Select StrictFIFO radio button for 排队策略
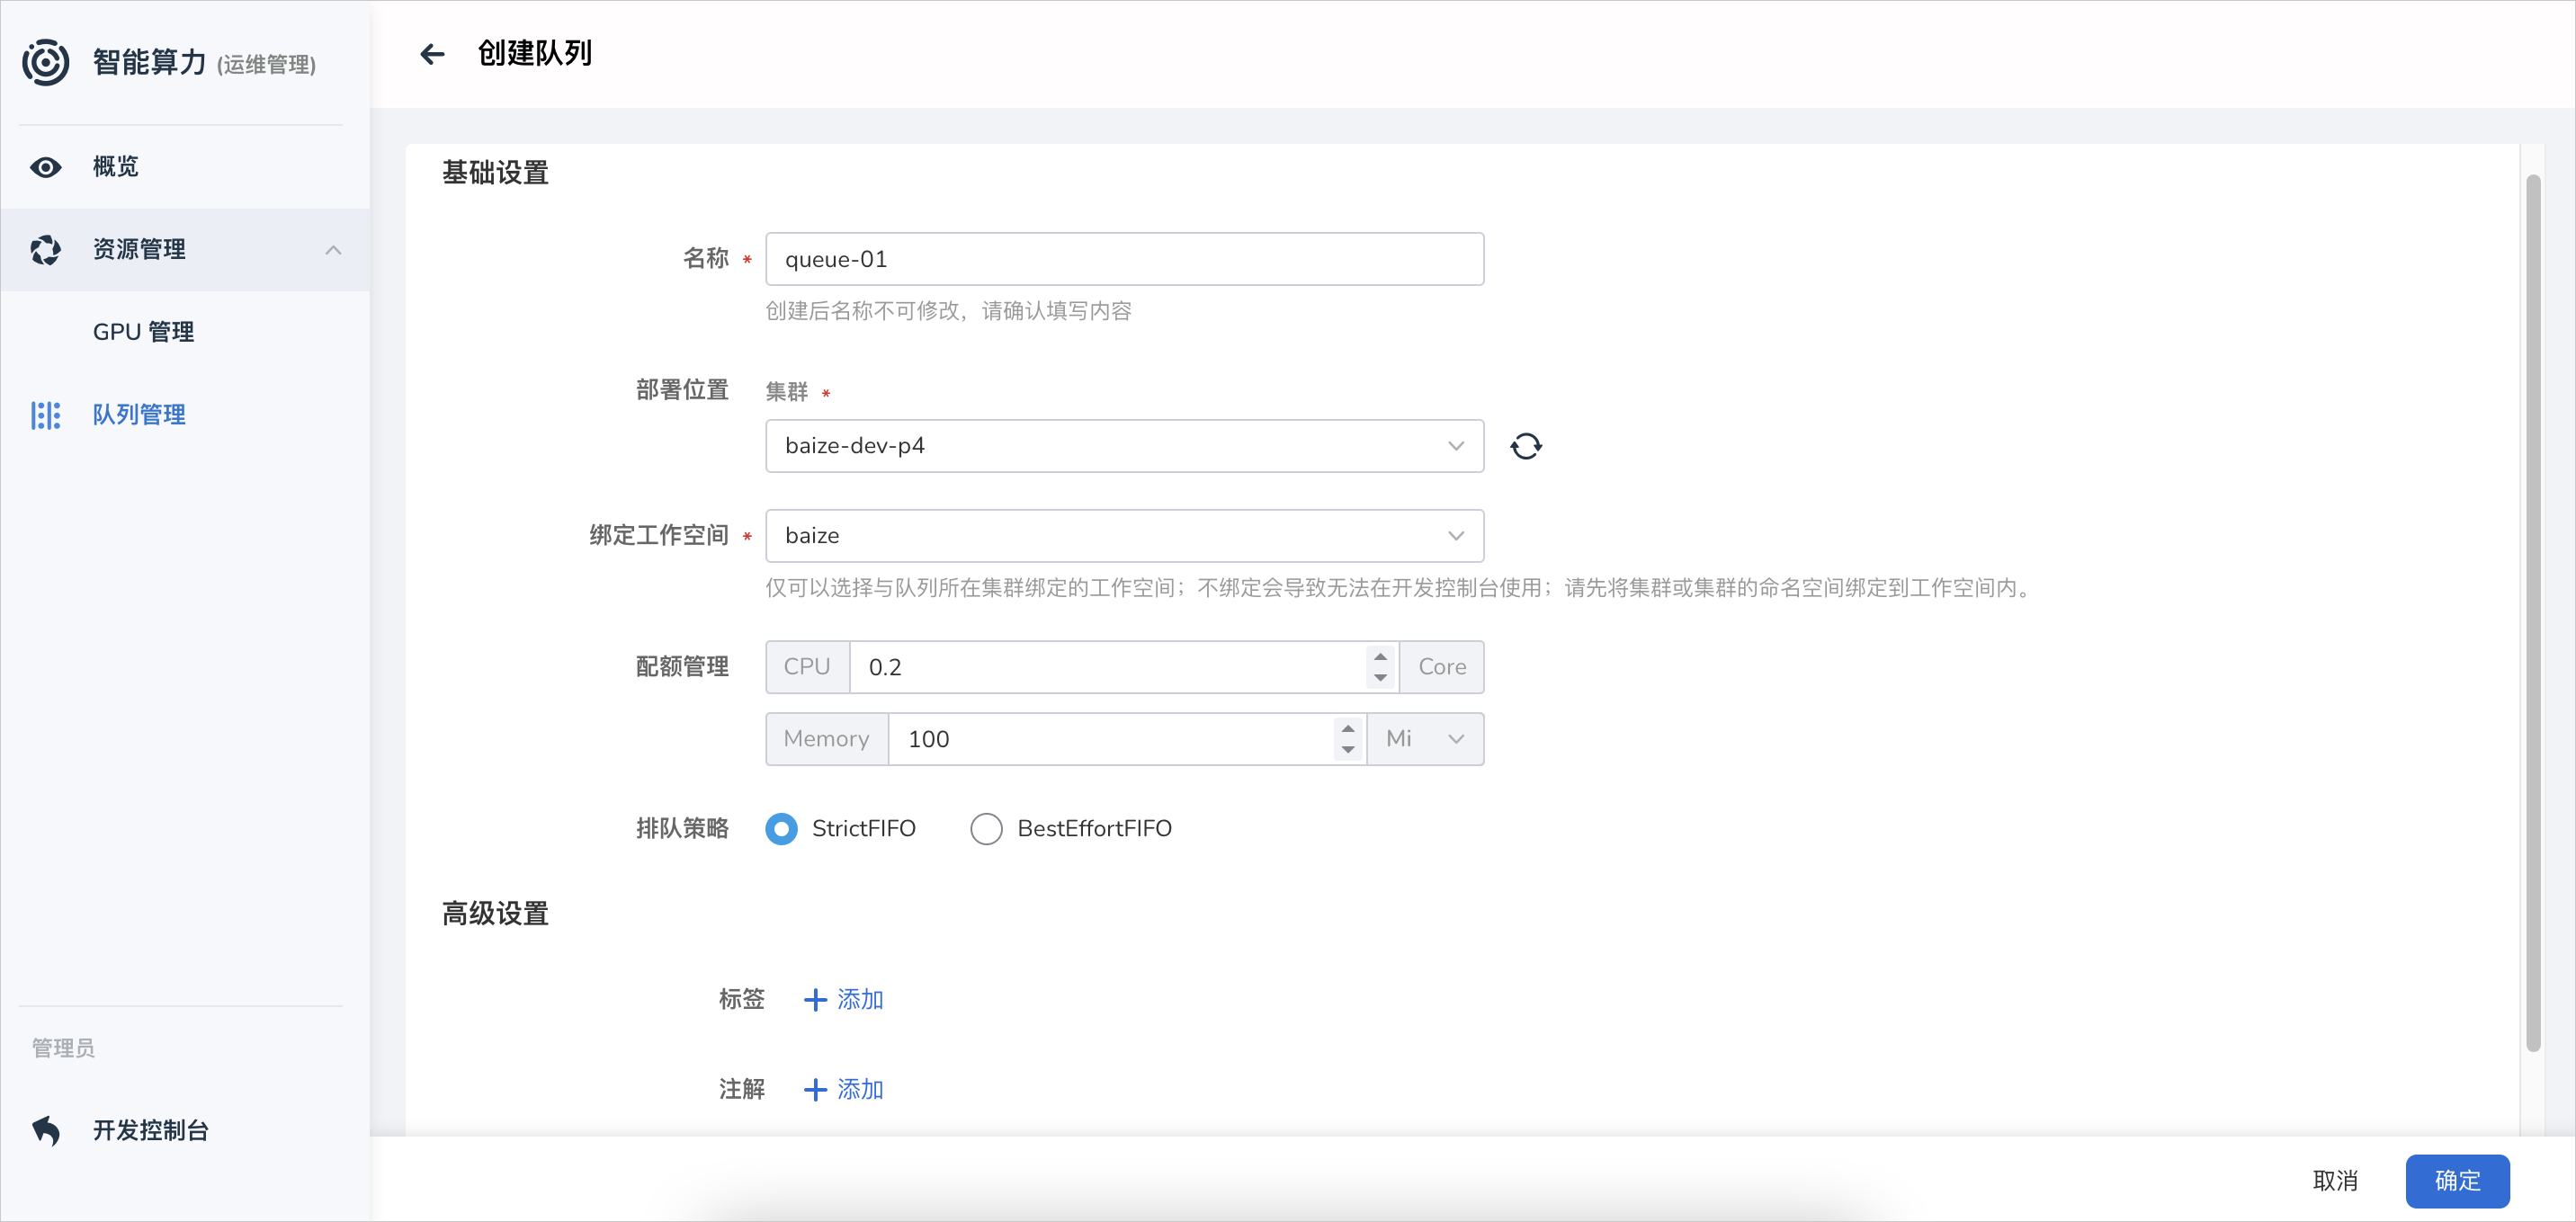The height and width of the screenshot is (1222, 2576). (x=783, y=828)
